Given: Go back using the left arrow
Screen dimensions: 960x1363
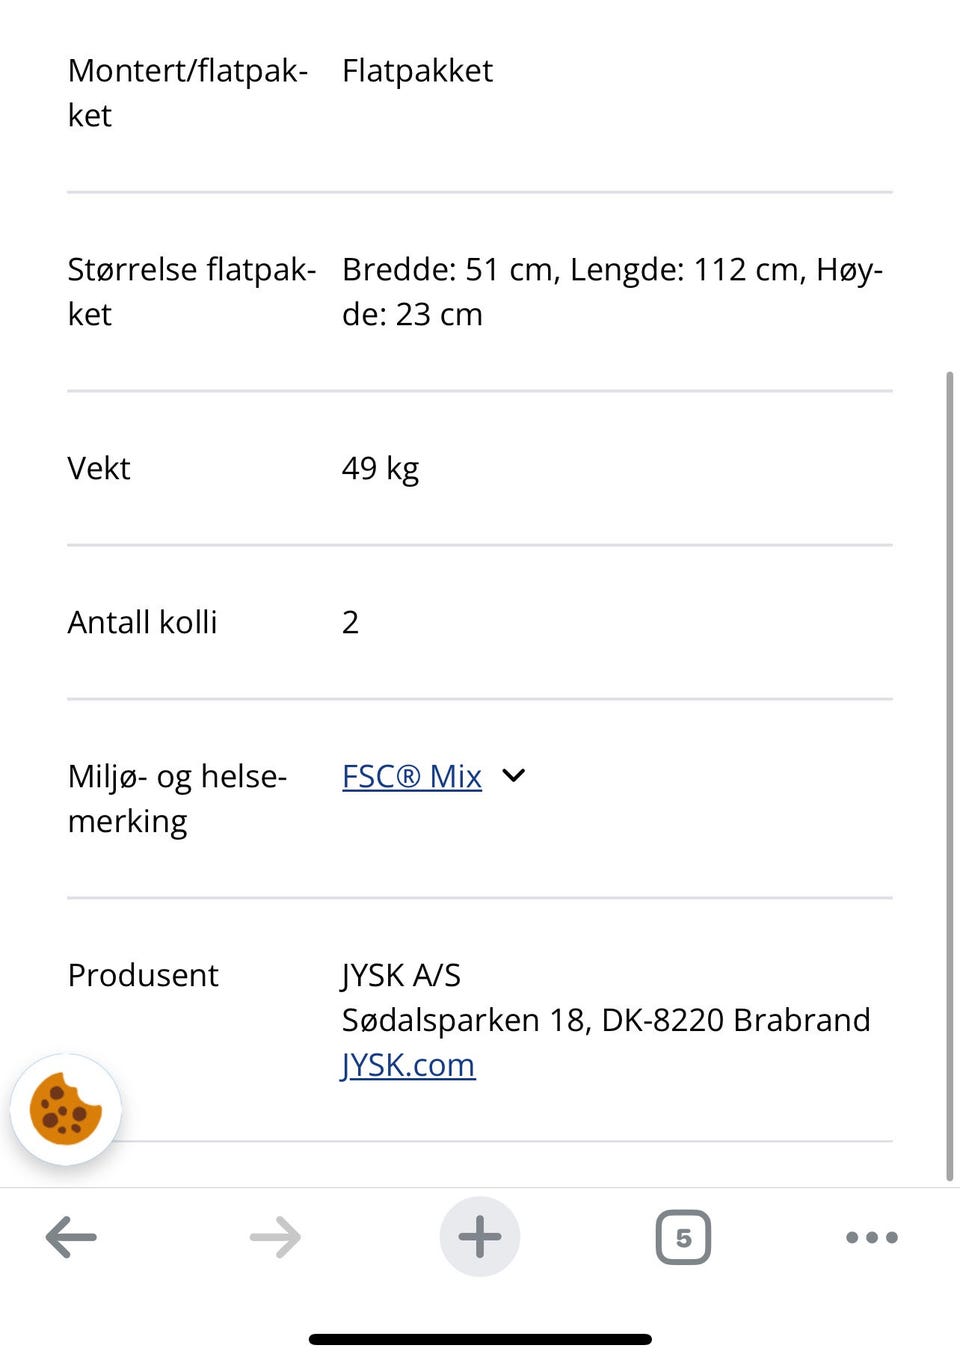Looking at the screenshot, I should (71, 1237).
